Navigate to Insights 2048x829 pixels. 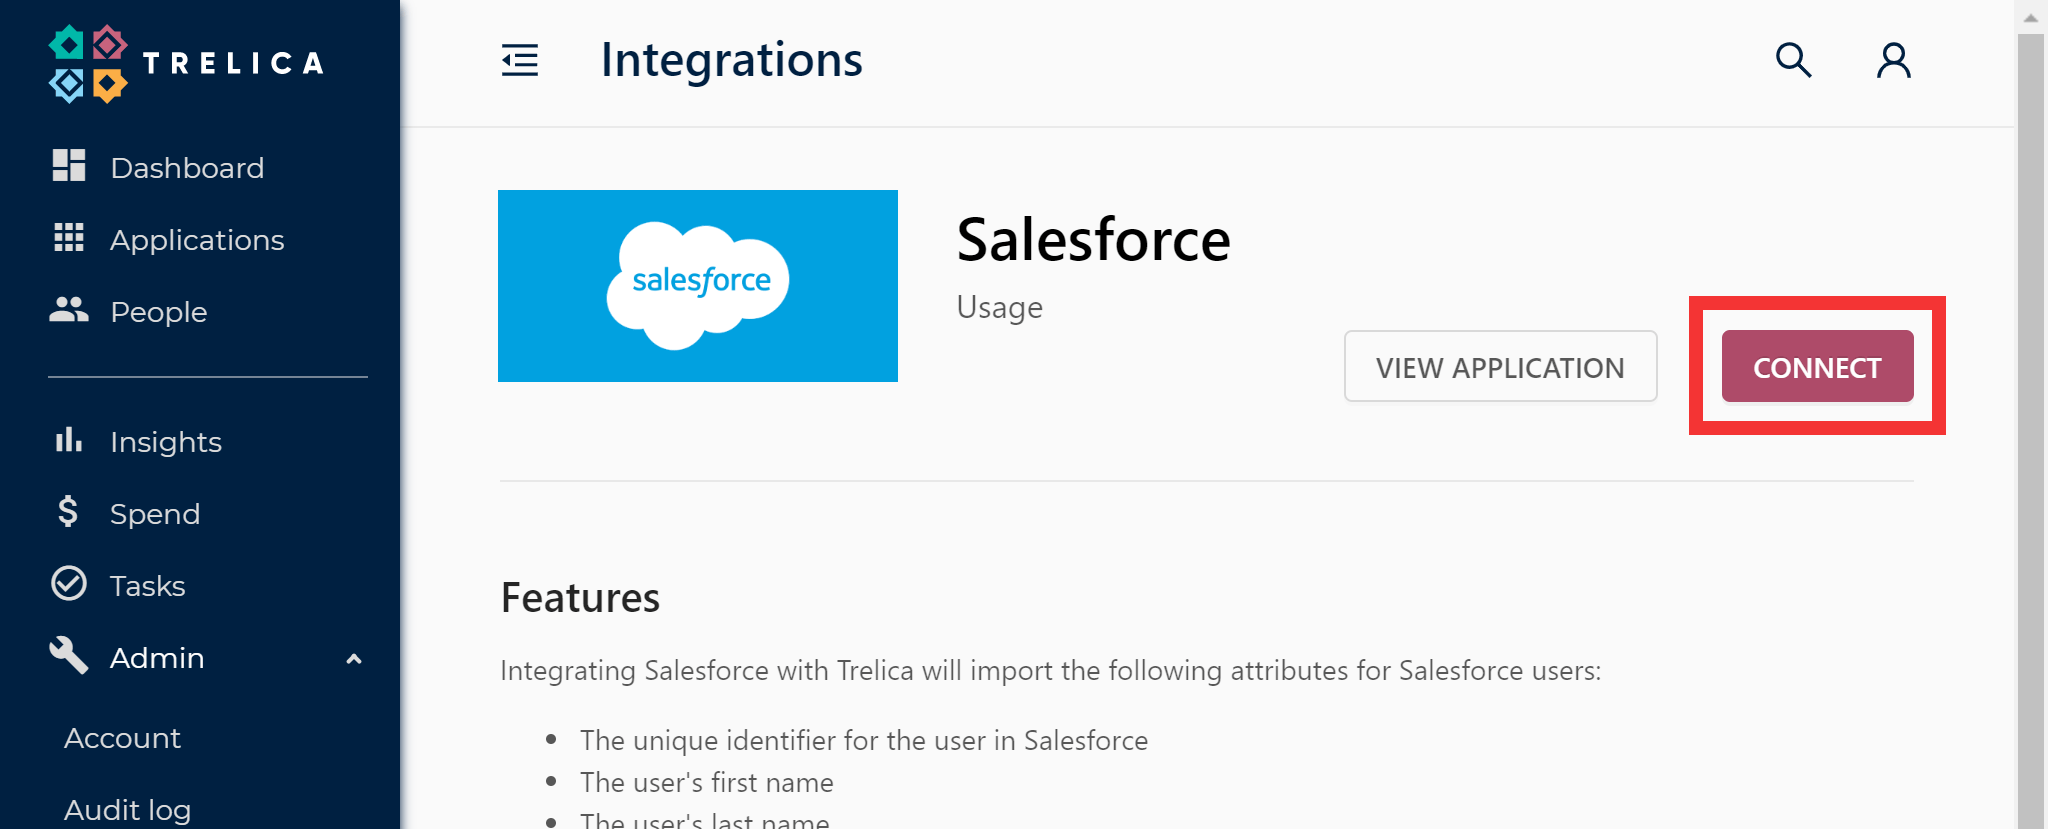(166, 442)
